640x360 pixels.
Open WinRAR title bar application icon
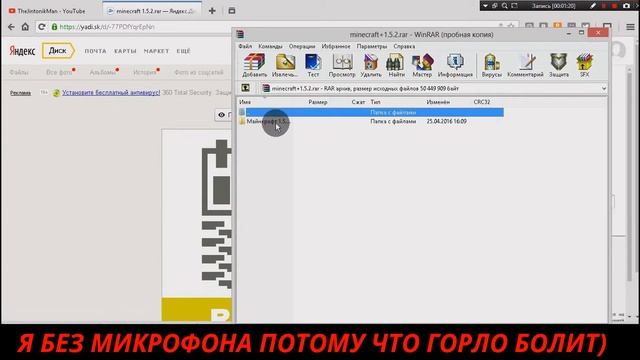[240, 34]
